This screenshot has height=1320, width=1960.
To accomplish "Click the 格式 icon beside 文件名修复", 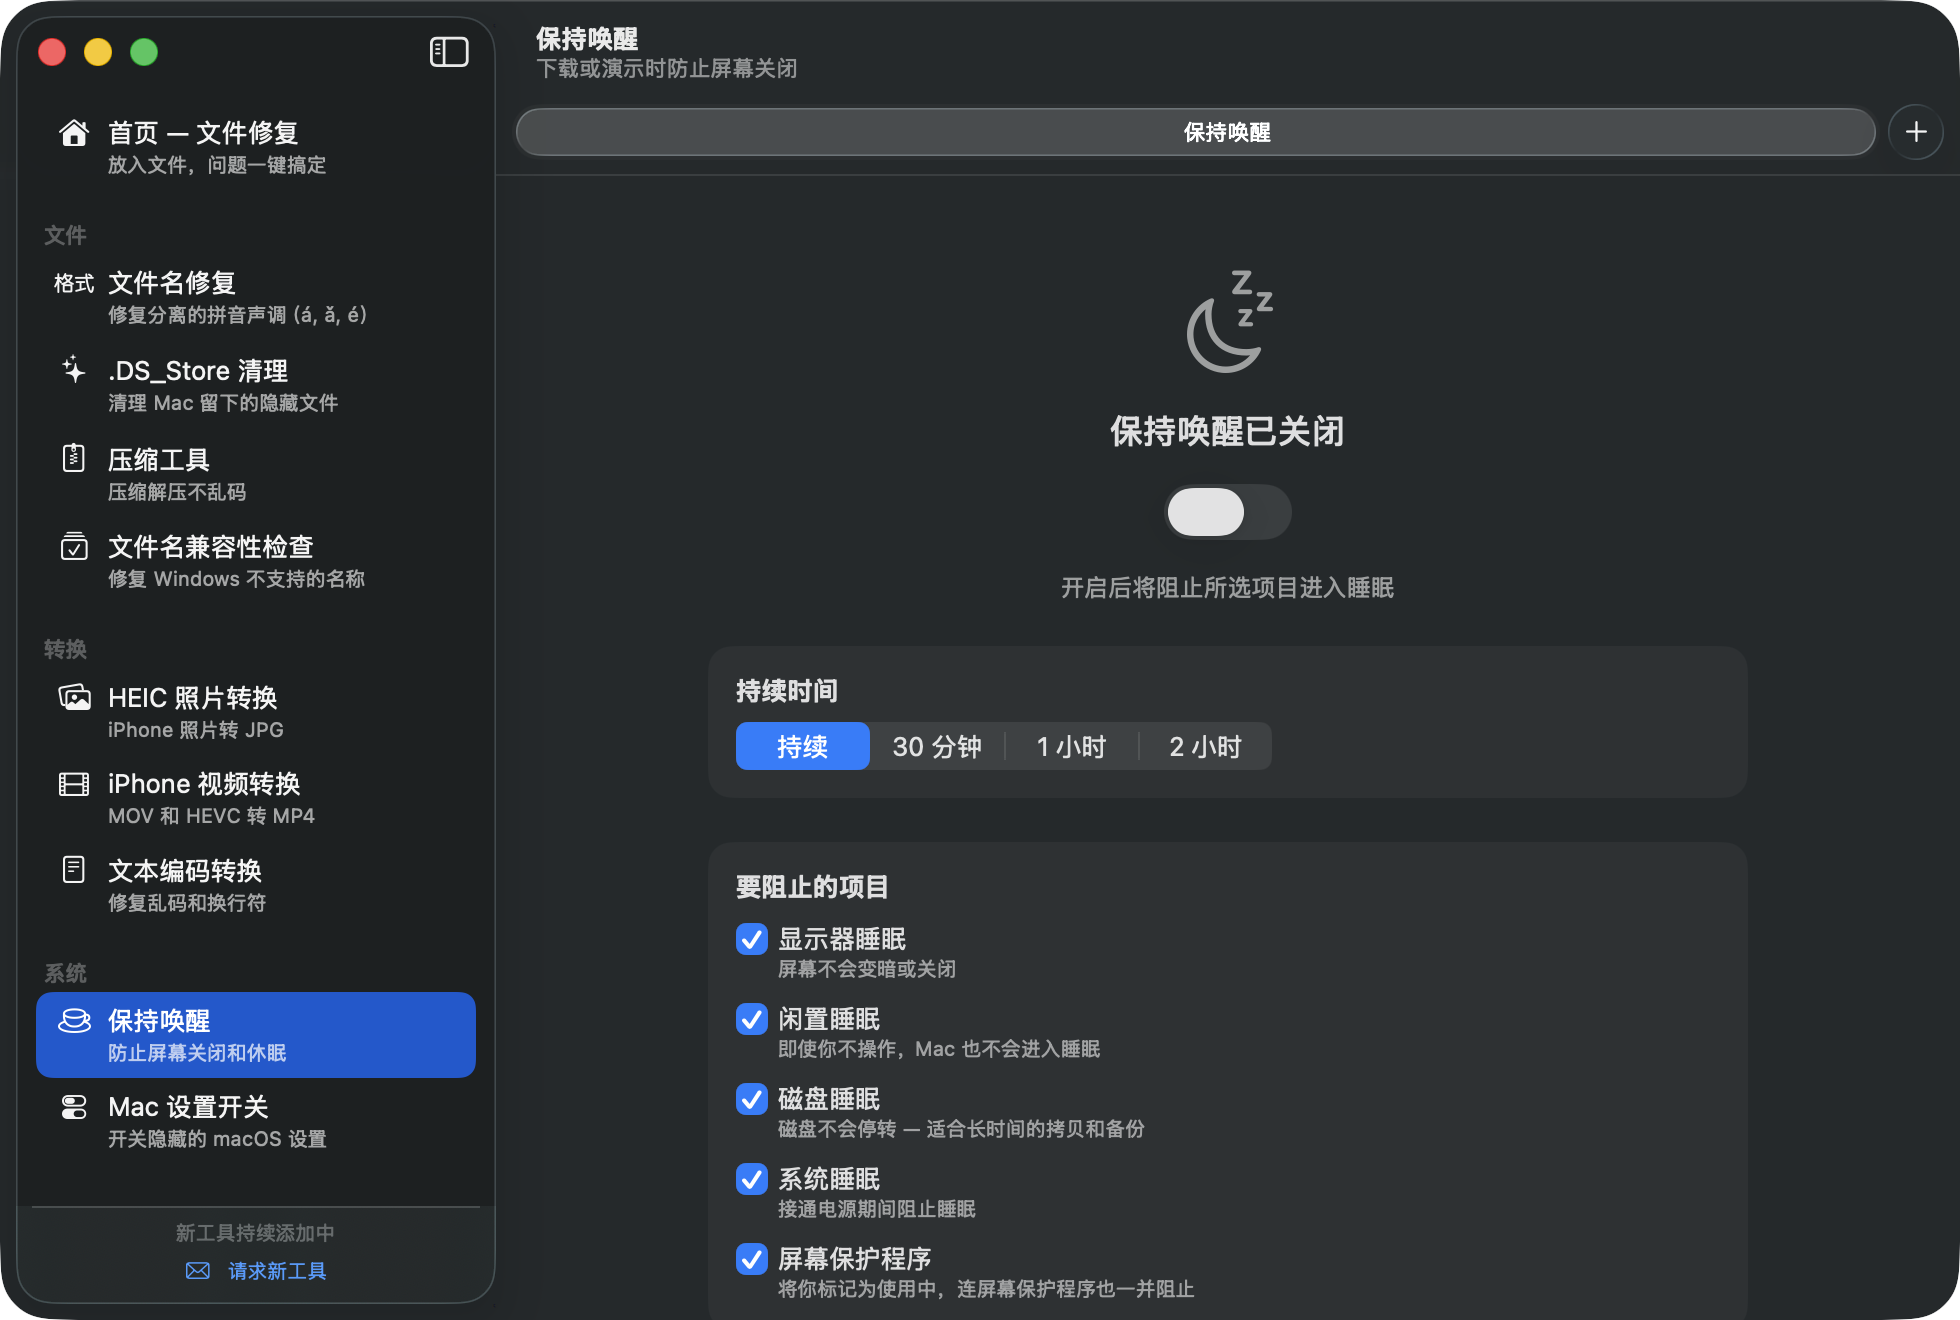I will pos(74,283).
